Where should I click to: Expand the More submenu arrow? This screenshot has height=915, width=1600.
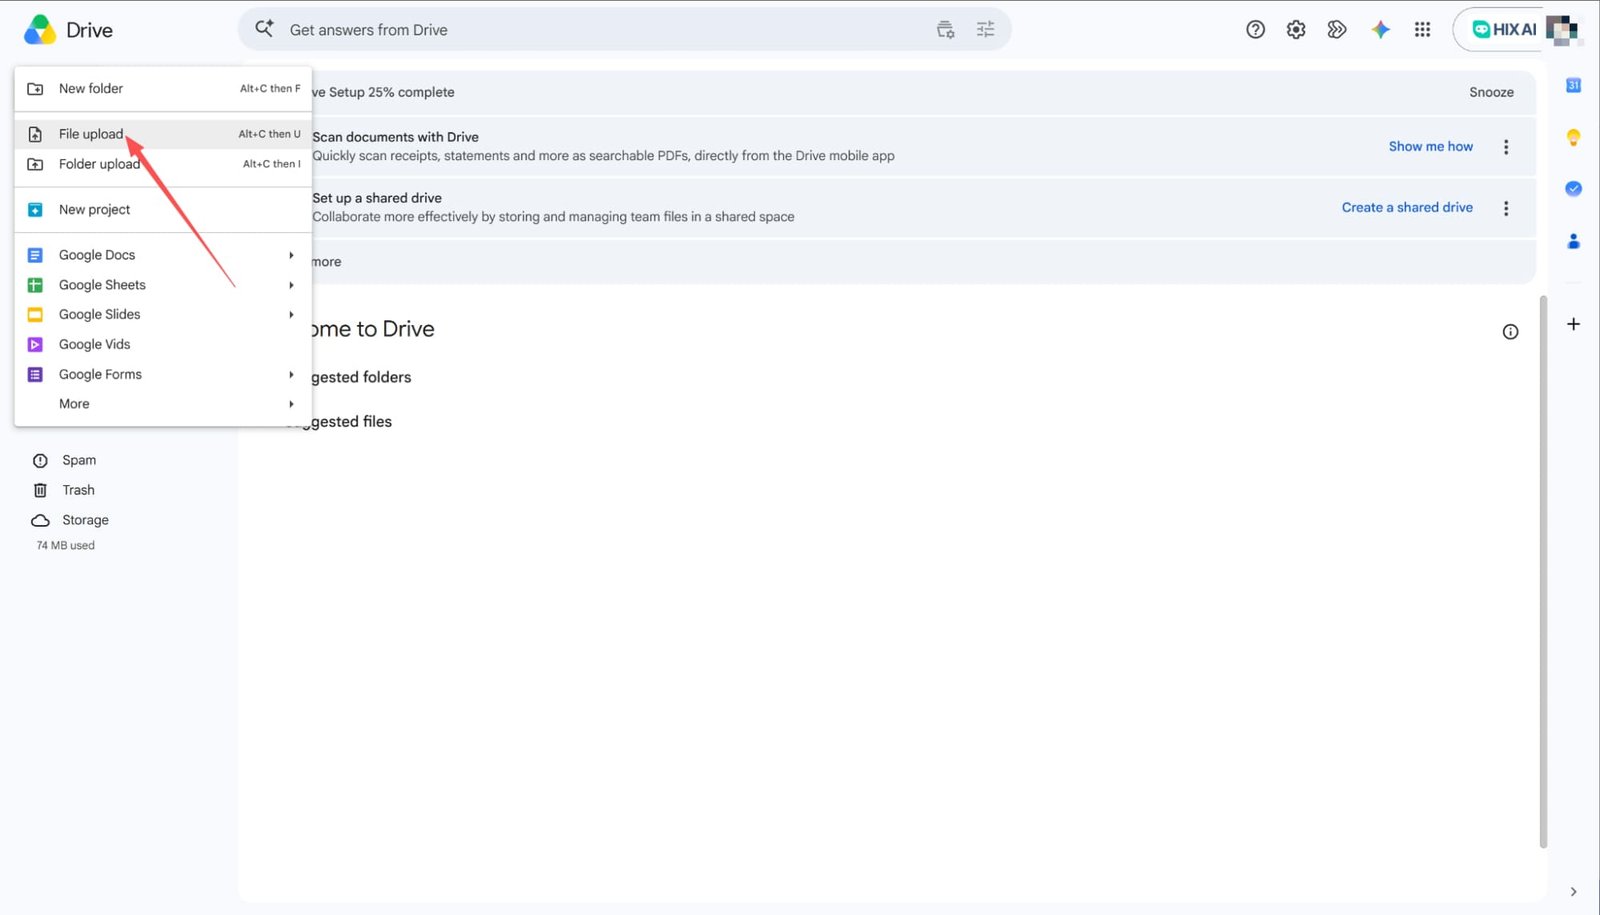[291, 404]
